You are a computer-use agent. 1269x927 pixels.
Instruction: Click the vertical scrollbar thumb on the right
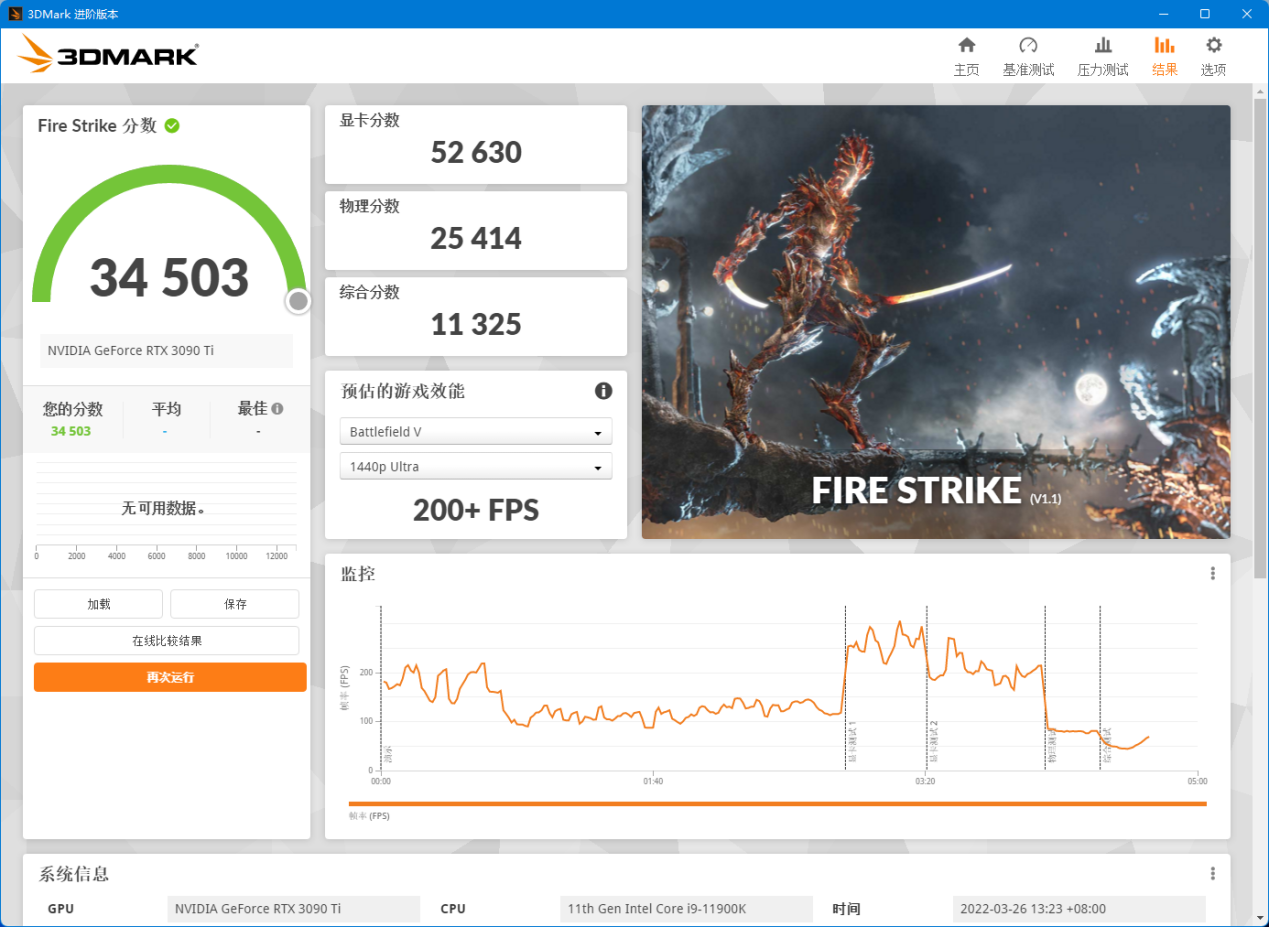(1260, 338)
